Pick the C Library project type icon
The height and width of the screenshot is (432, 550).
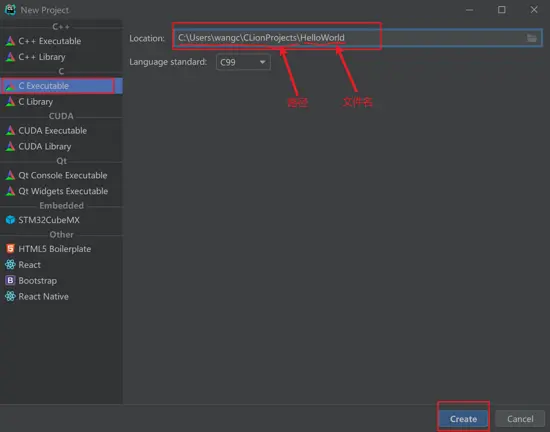[x=10, y=102]
